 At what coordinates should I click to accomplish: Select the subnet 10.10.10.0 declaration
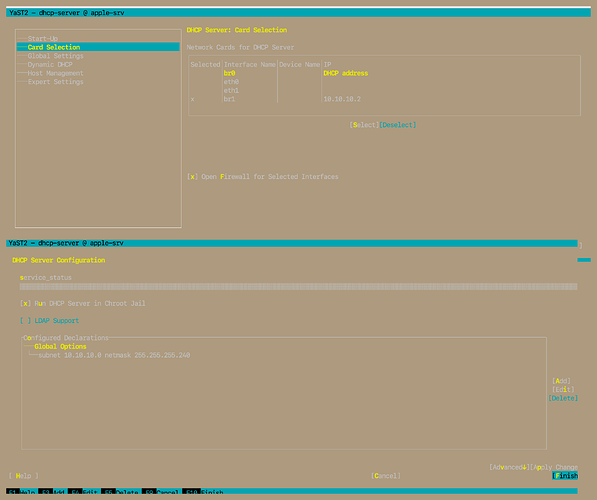114,355
